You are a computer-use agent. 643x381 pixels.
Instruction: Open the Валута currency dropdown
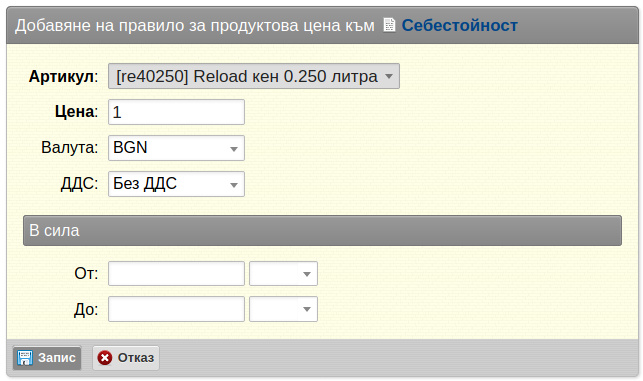[176, 148]
